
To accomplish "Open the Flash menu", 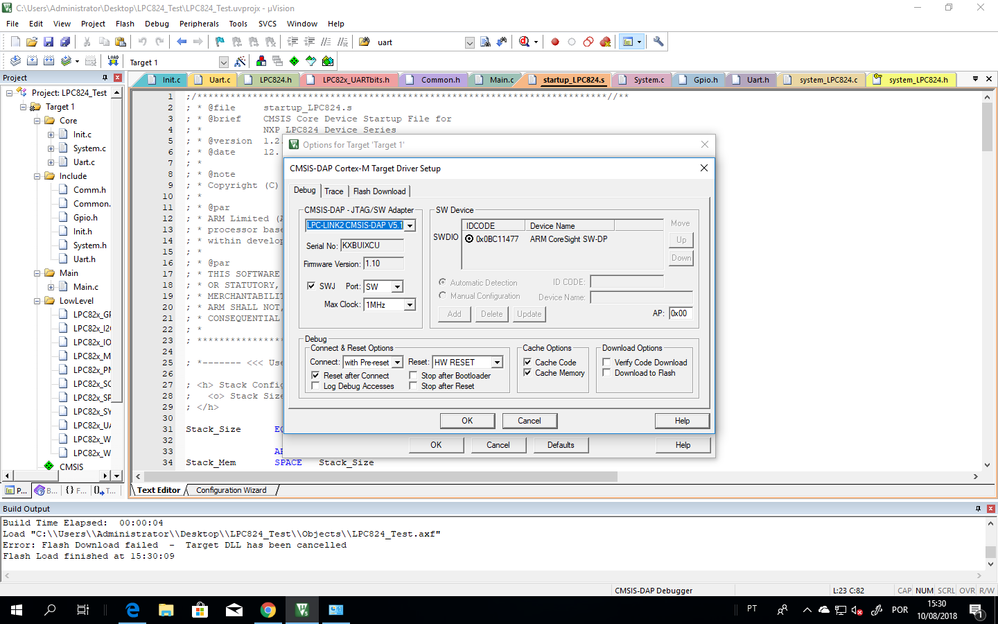I will (x=125, y=24).
